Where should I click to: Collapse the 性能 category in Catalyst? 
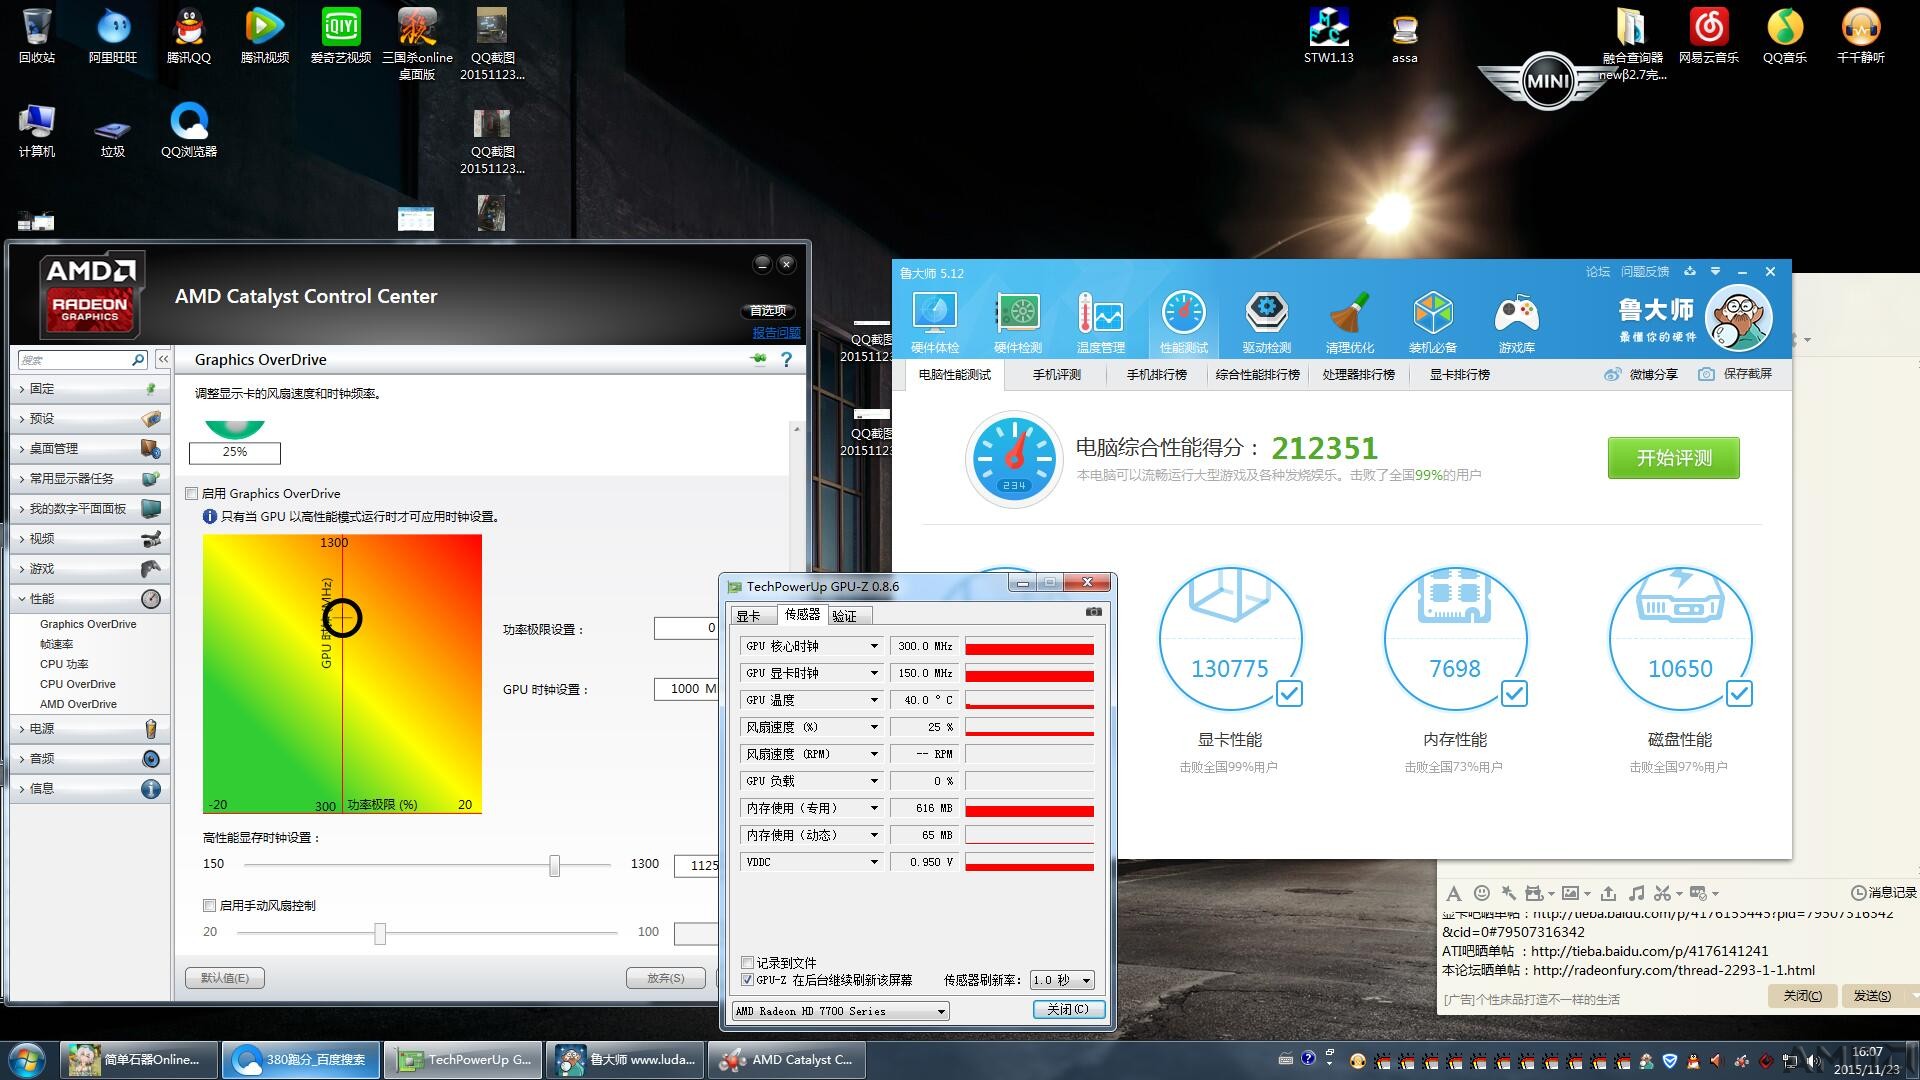coord(90,599)
